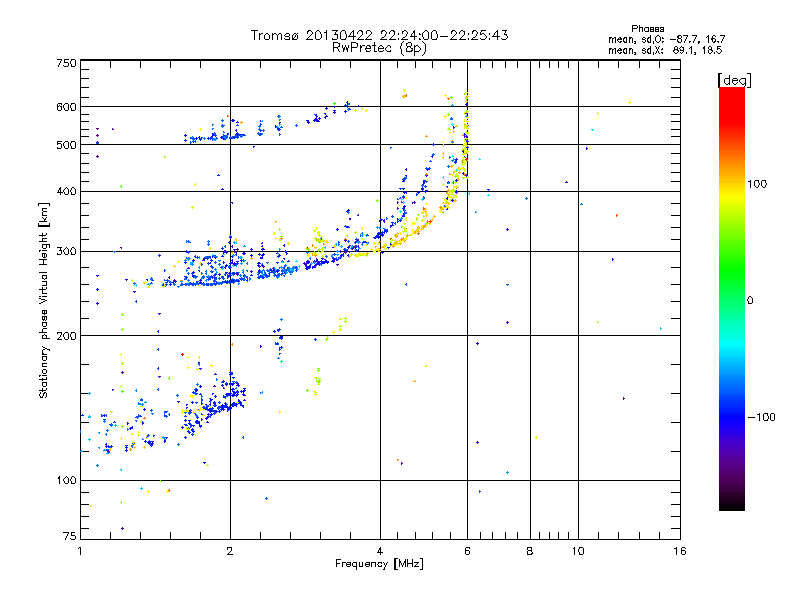800x600 pixels.
Task: Click the x-axis '4' tick label
Action: 380,551
